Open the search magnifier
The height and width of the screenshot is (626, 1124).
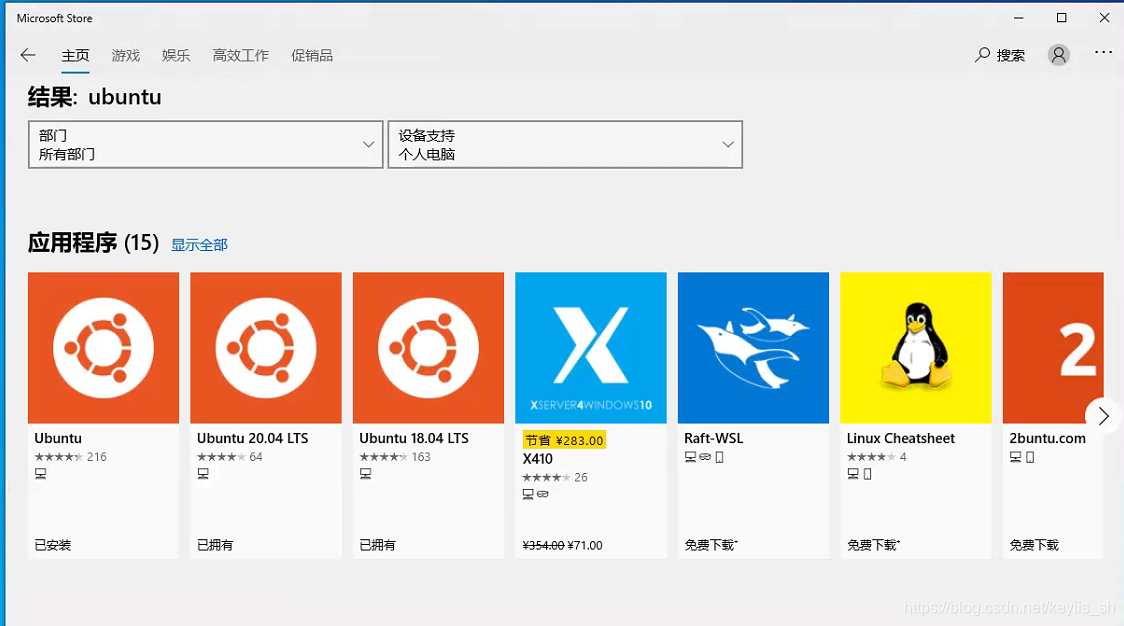pyautogui.click(x=982, y=55)
